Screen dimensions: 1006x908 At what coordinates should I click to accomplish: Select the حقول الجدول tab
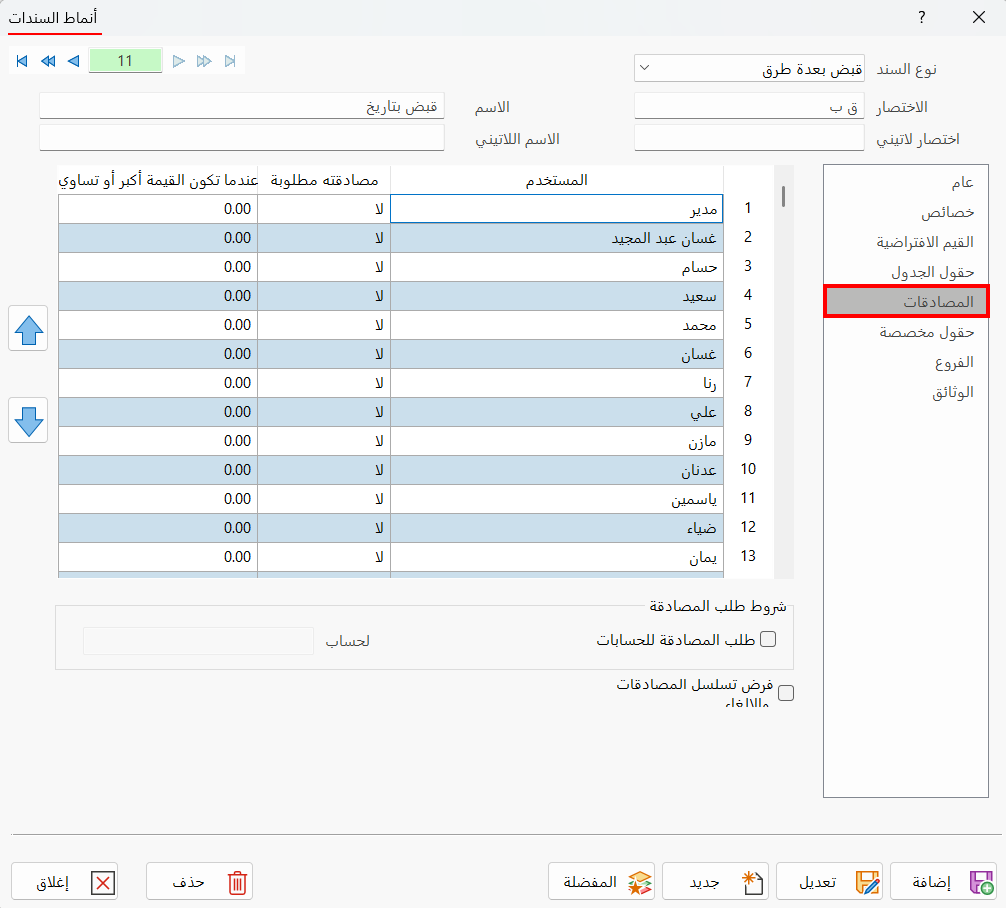(x=906, y=273)
